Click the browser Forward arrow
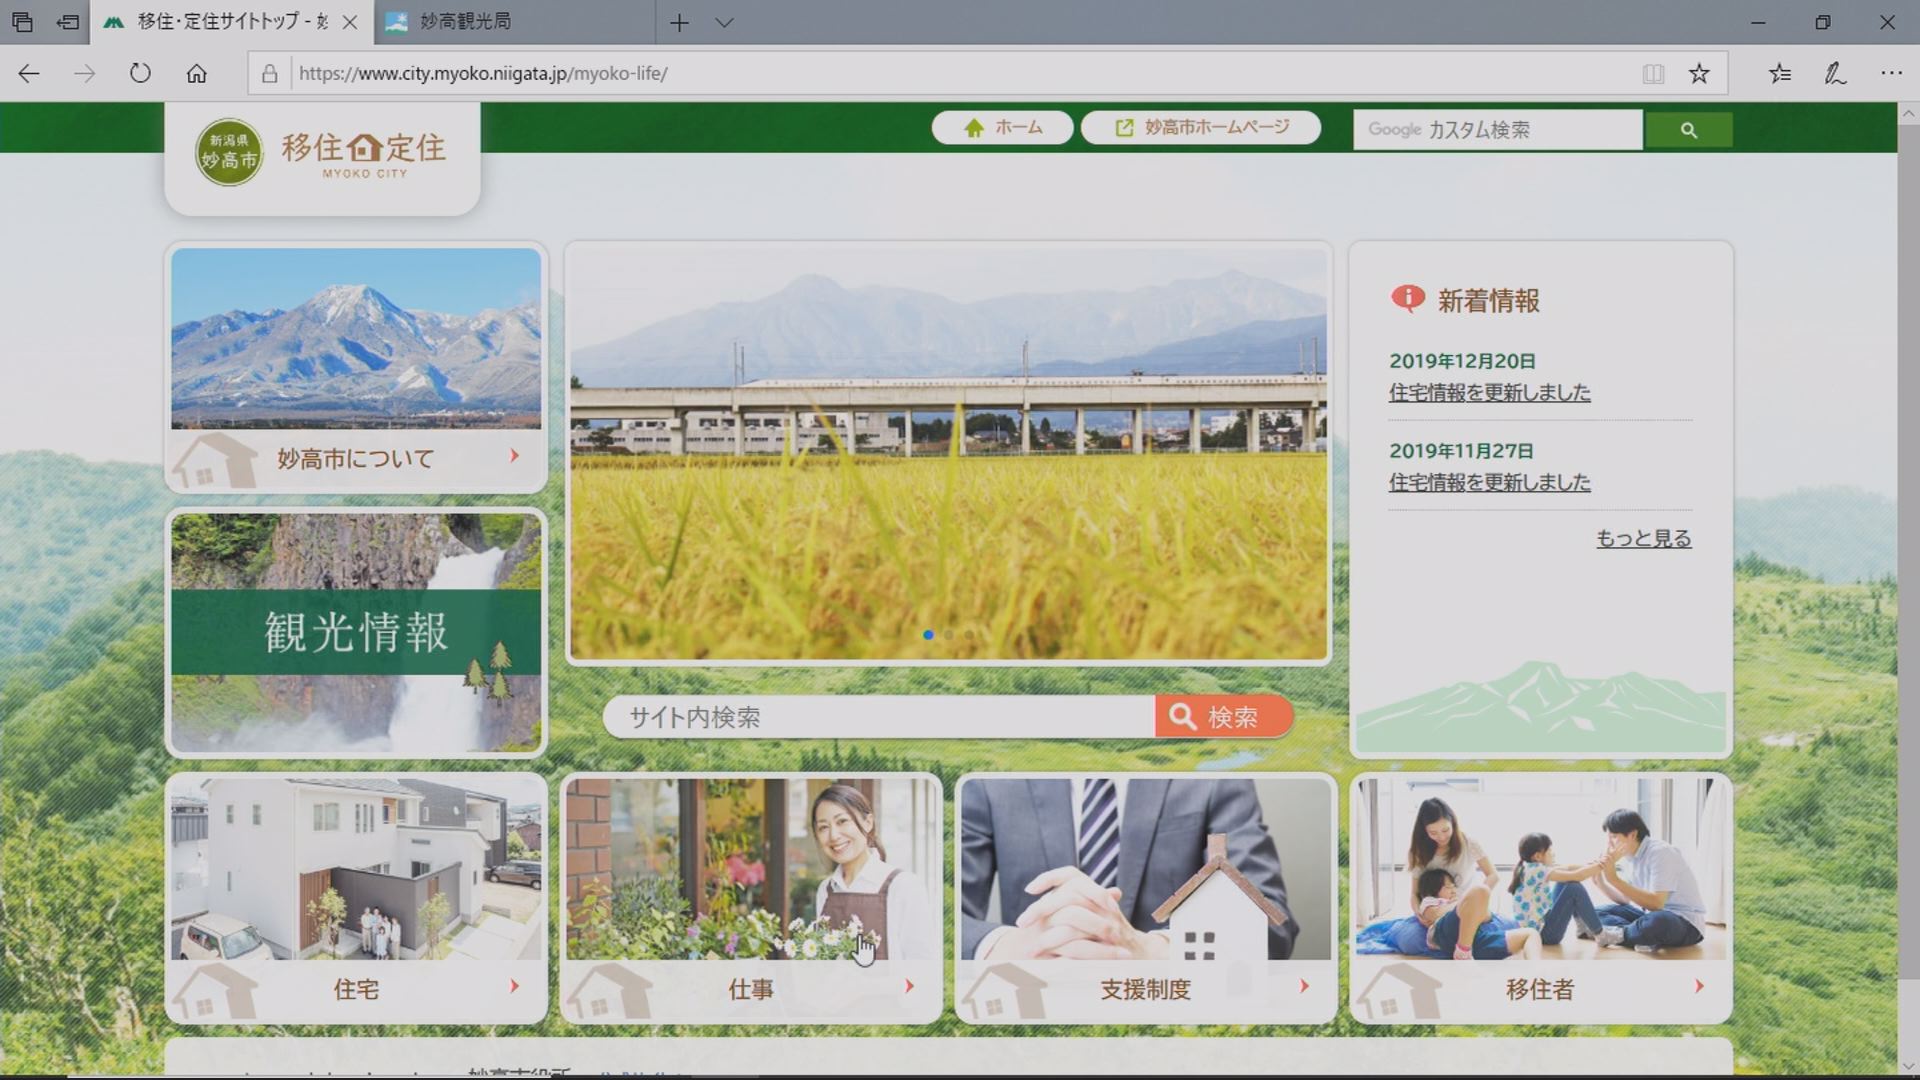Screen dimensions: 1920x1080 pyautogui.click(x=84, y=73)
